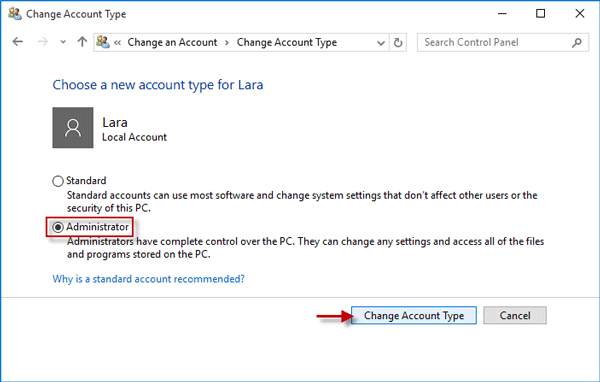This screenshot has width=600, height=382.
Task: Expand the hidden breadcrumb chevrons in the address bar
Action: (x=117, y=42)
